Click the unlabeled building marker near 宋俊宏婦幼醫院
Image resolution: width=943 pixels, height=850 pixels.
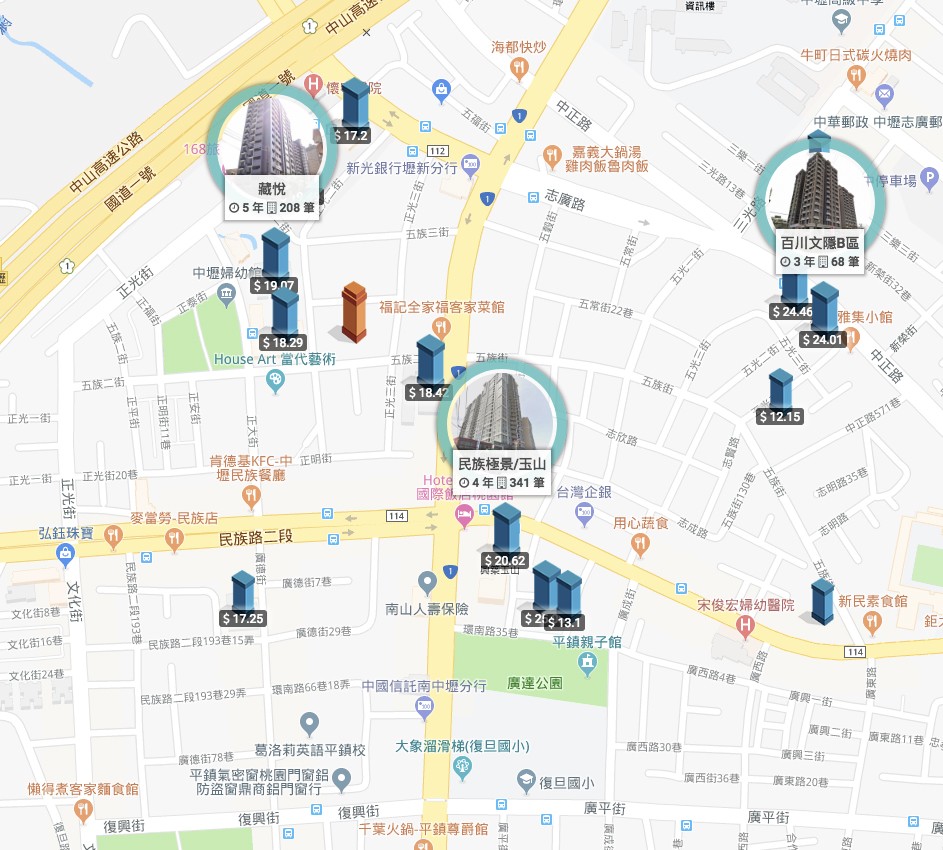(822, 602)
